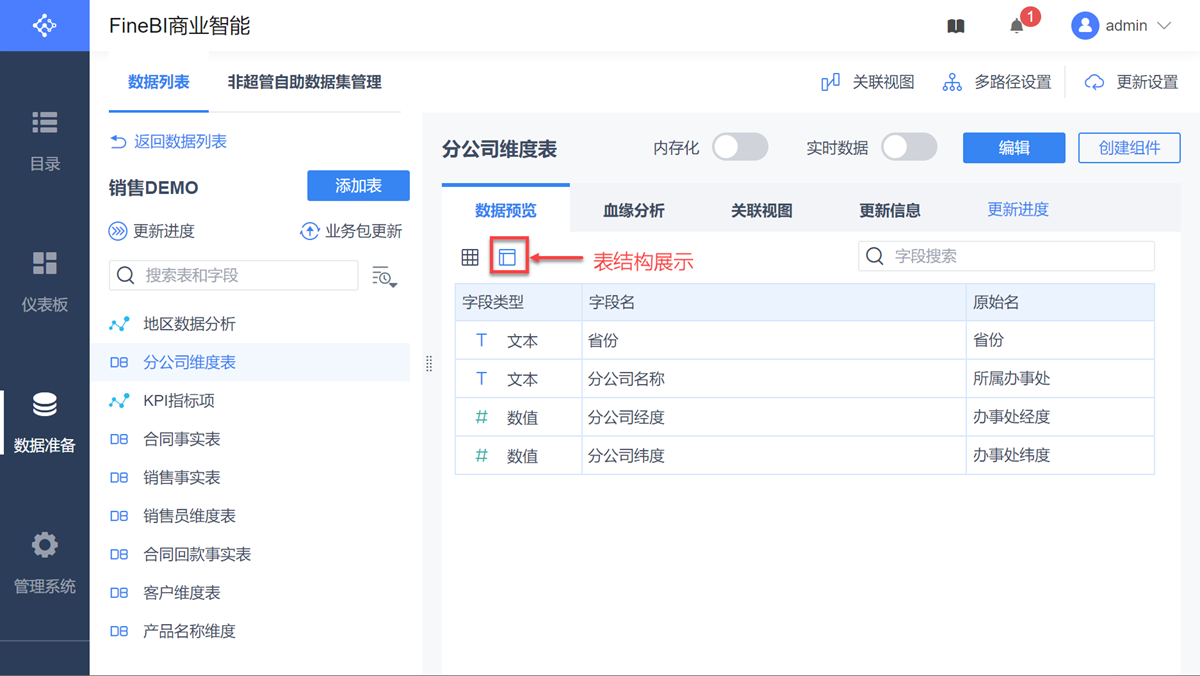Switch to table structure view icon
The image size is (1200, 676).
[x=507, y=258]
